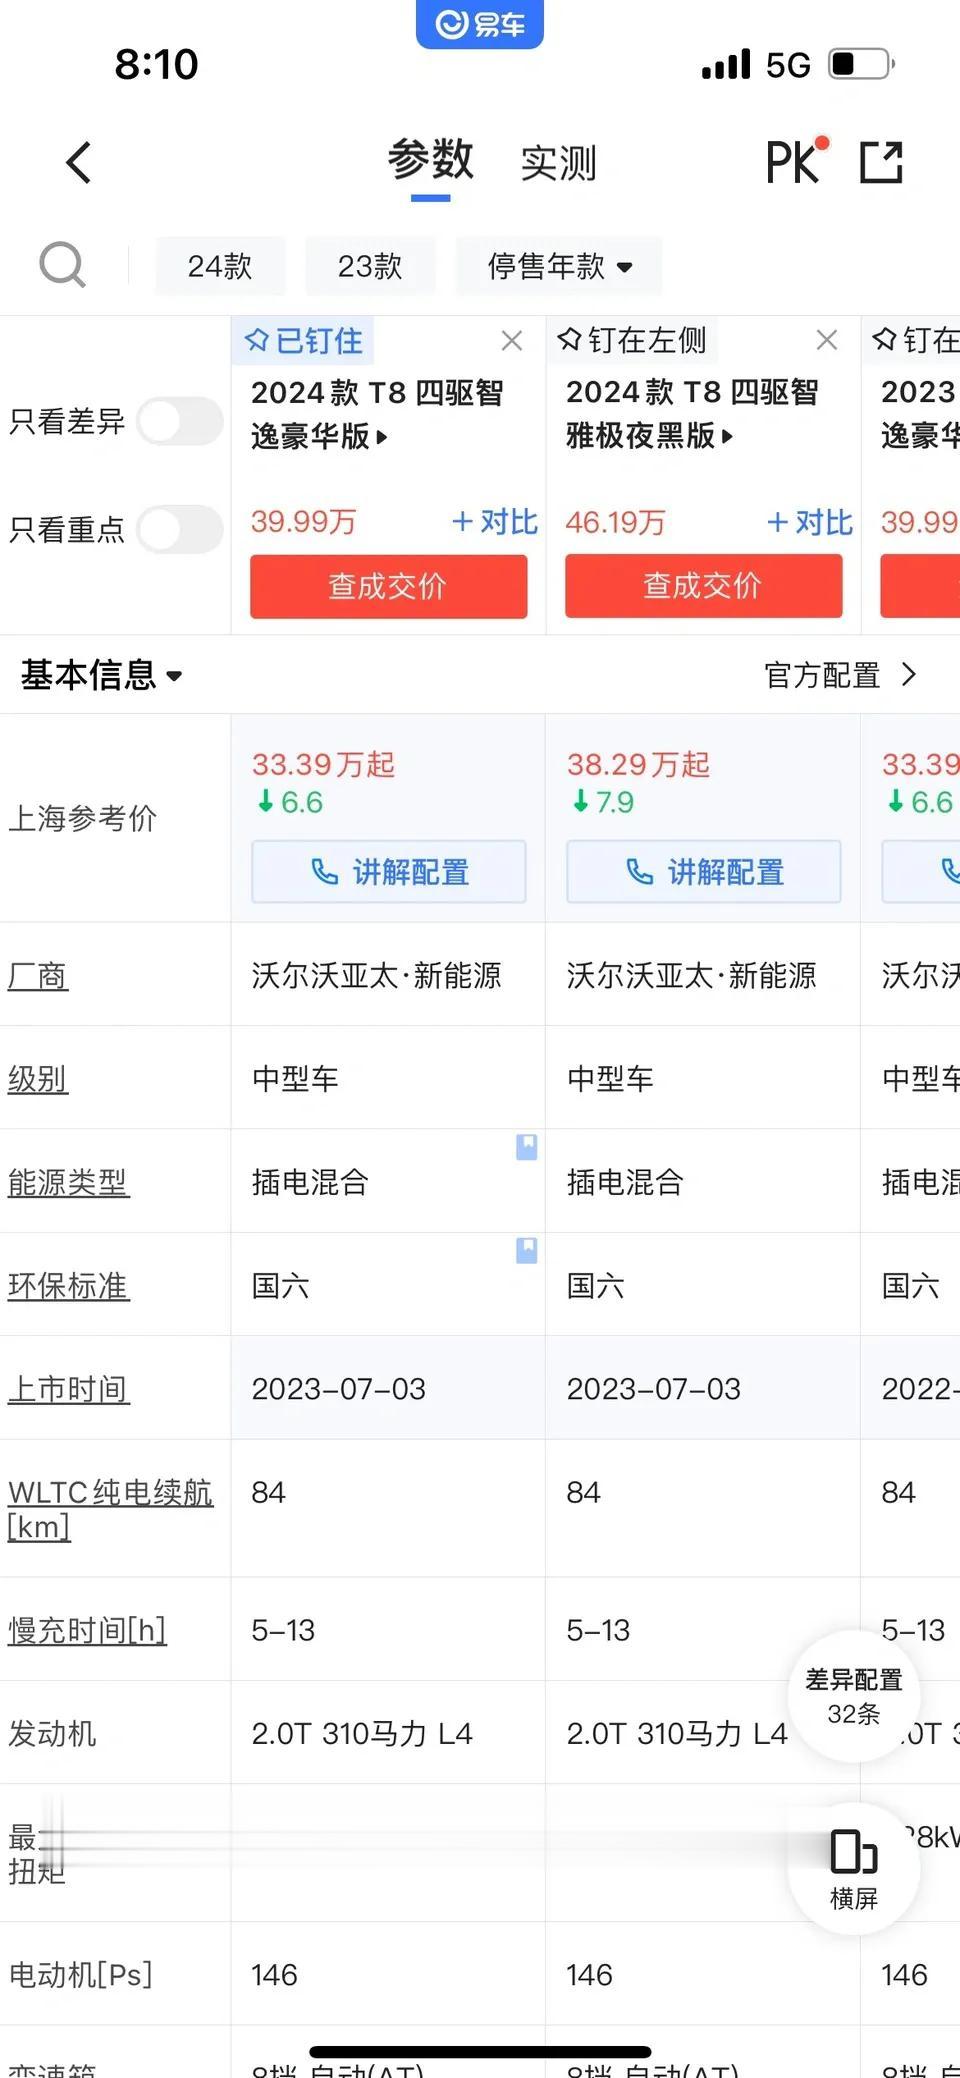Tap 讲解配置 under 38.29万起
Image resolution: width=960 pixels, height=2078 pixels.
pyautogui.click(x=703, y=872)
